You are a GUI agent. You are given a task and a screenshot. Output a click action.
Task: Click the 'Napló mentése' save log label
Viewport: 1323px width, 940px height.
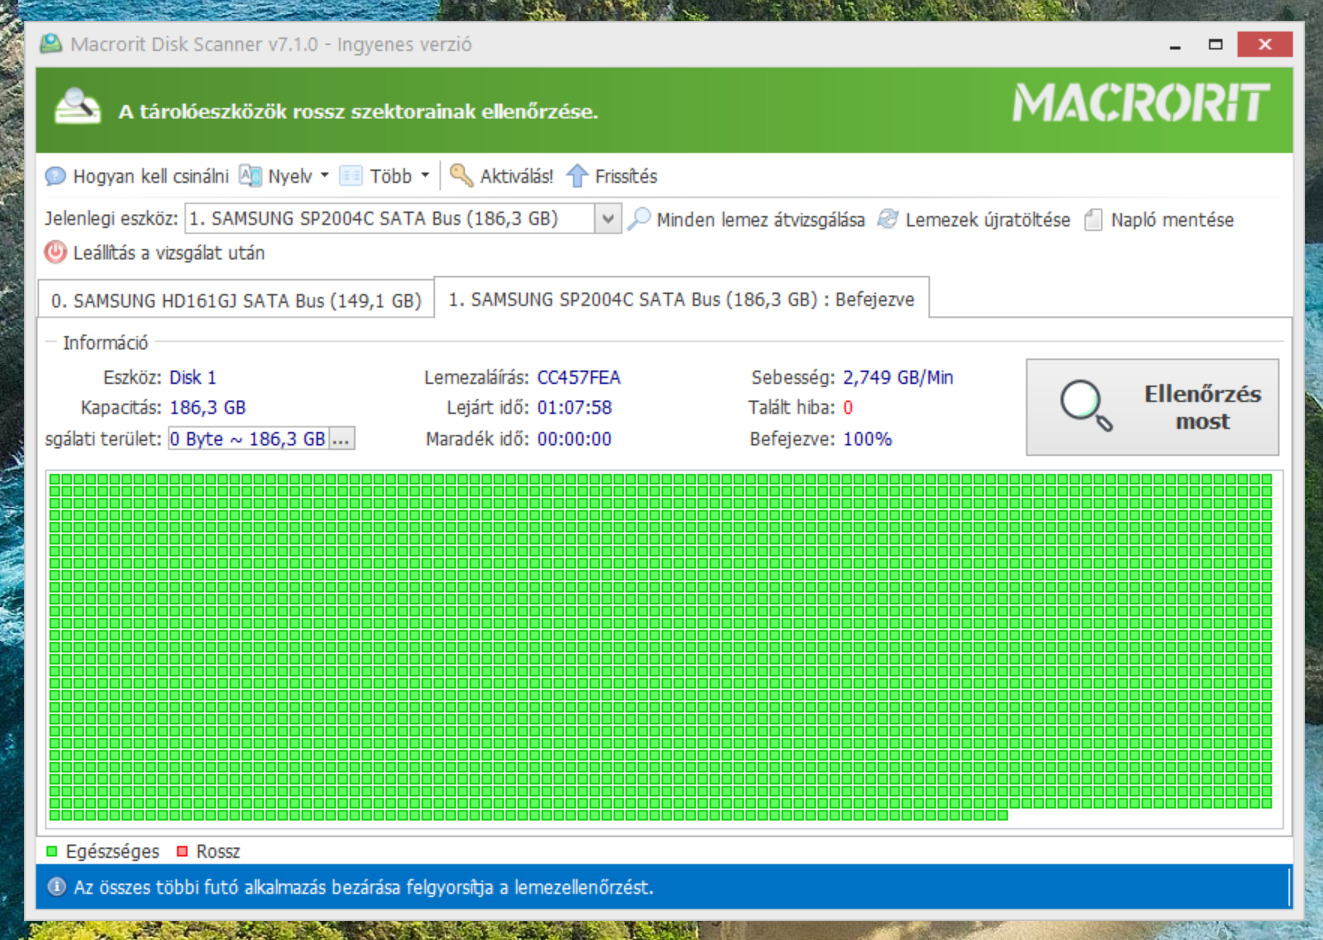click(1172, 220)
